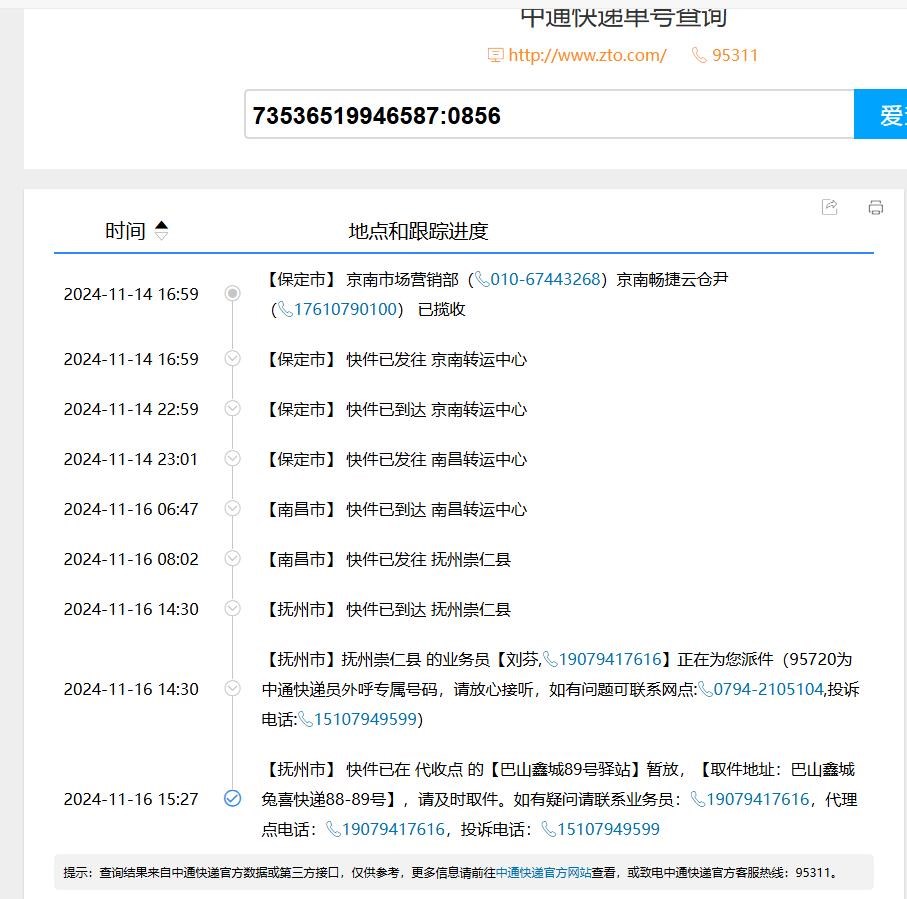Image resolution: width=907 pixels, height=899 pixels.
Task: Click complaint number 15107949599 in 14:30 entry
Action: click(x=365, y=719)
